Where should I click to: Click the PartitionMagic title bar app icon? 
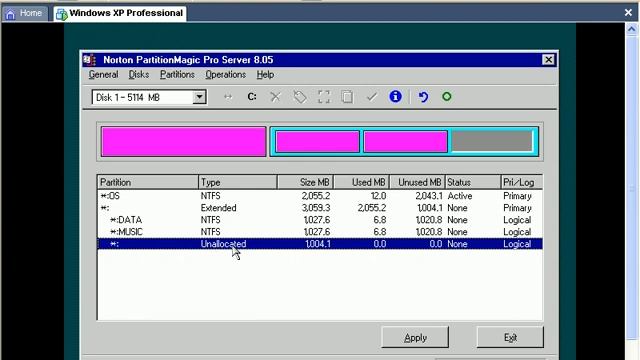[x=89, y=60]
